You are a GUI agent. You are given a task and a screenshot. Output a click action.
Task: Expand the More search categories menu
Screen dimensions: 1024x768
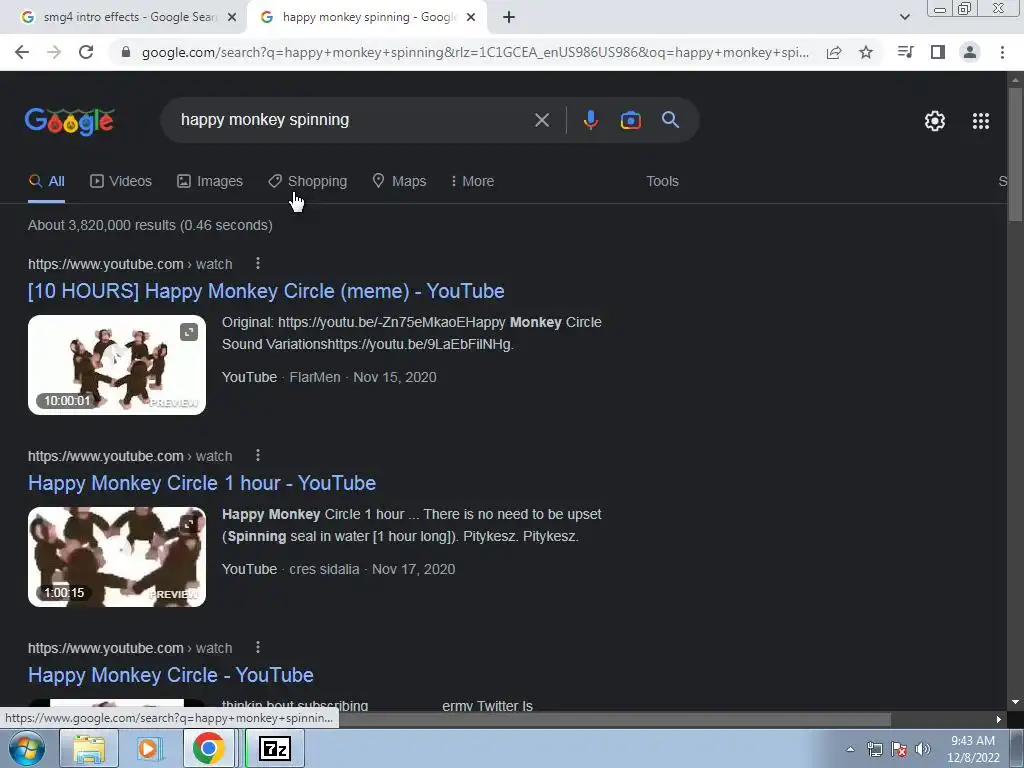472,182
